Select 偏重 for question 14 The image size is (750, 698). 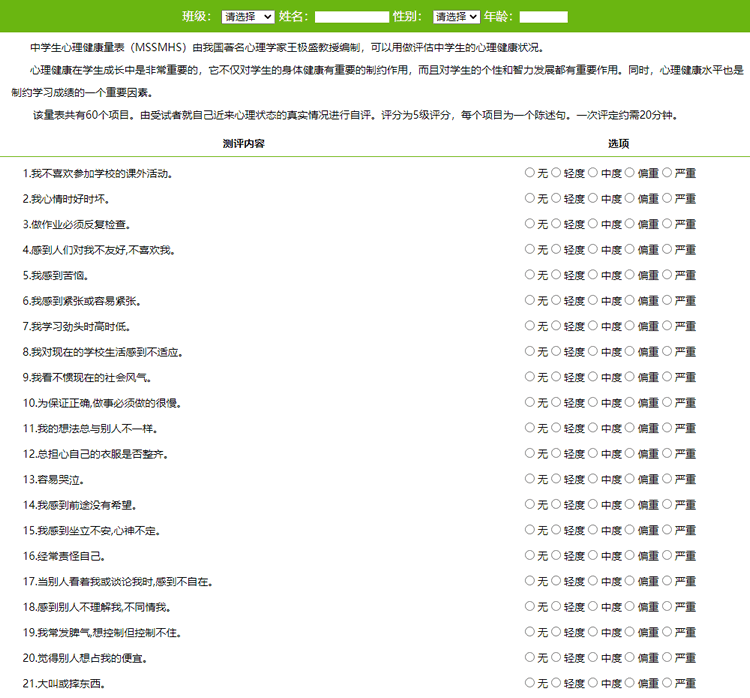click(x=629, y=504)
